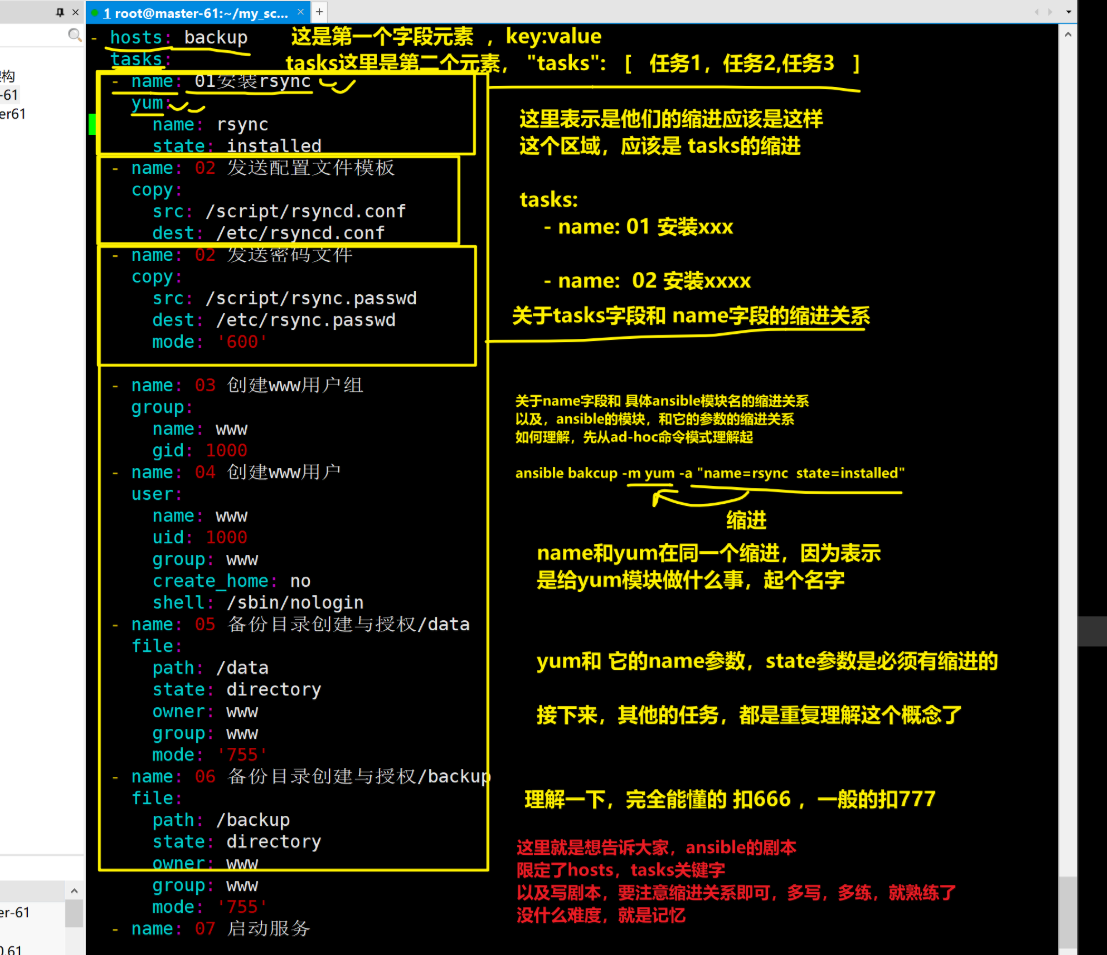Click the green connection status dot on tab

point(95,13)
